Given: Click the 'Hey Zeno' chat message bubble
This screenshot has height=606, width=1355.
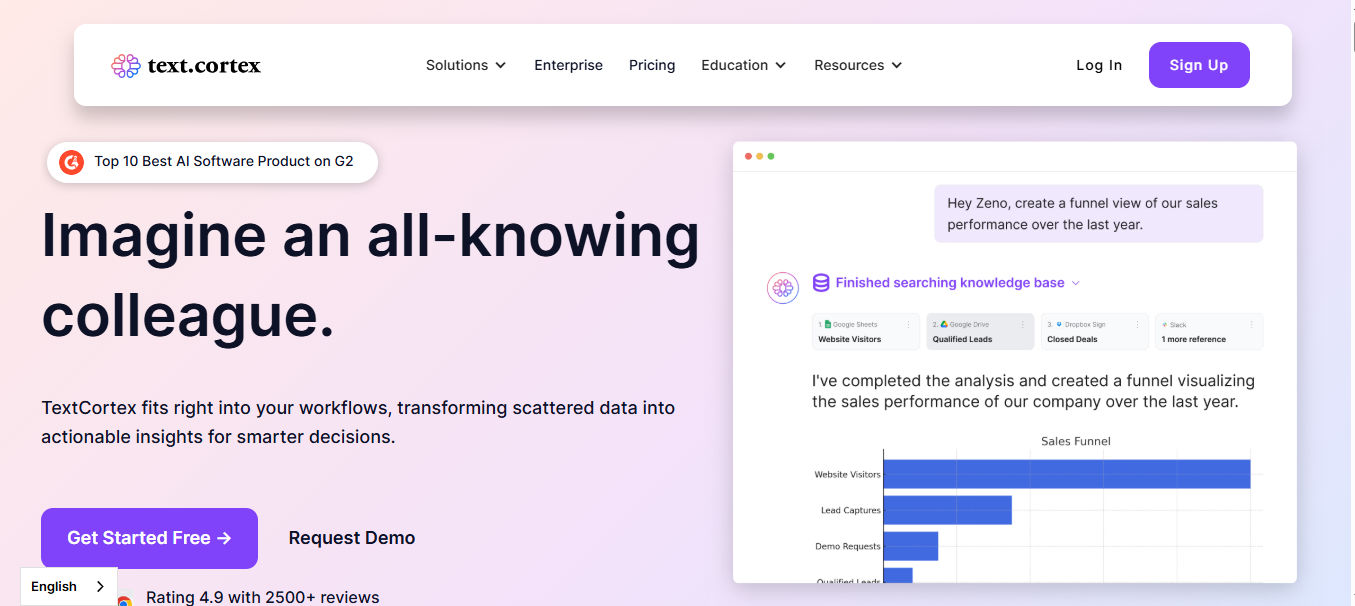Looking at the screenshot, I should [x=1099, y=213].
